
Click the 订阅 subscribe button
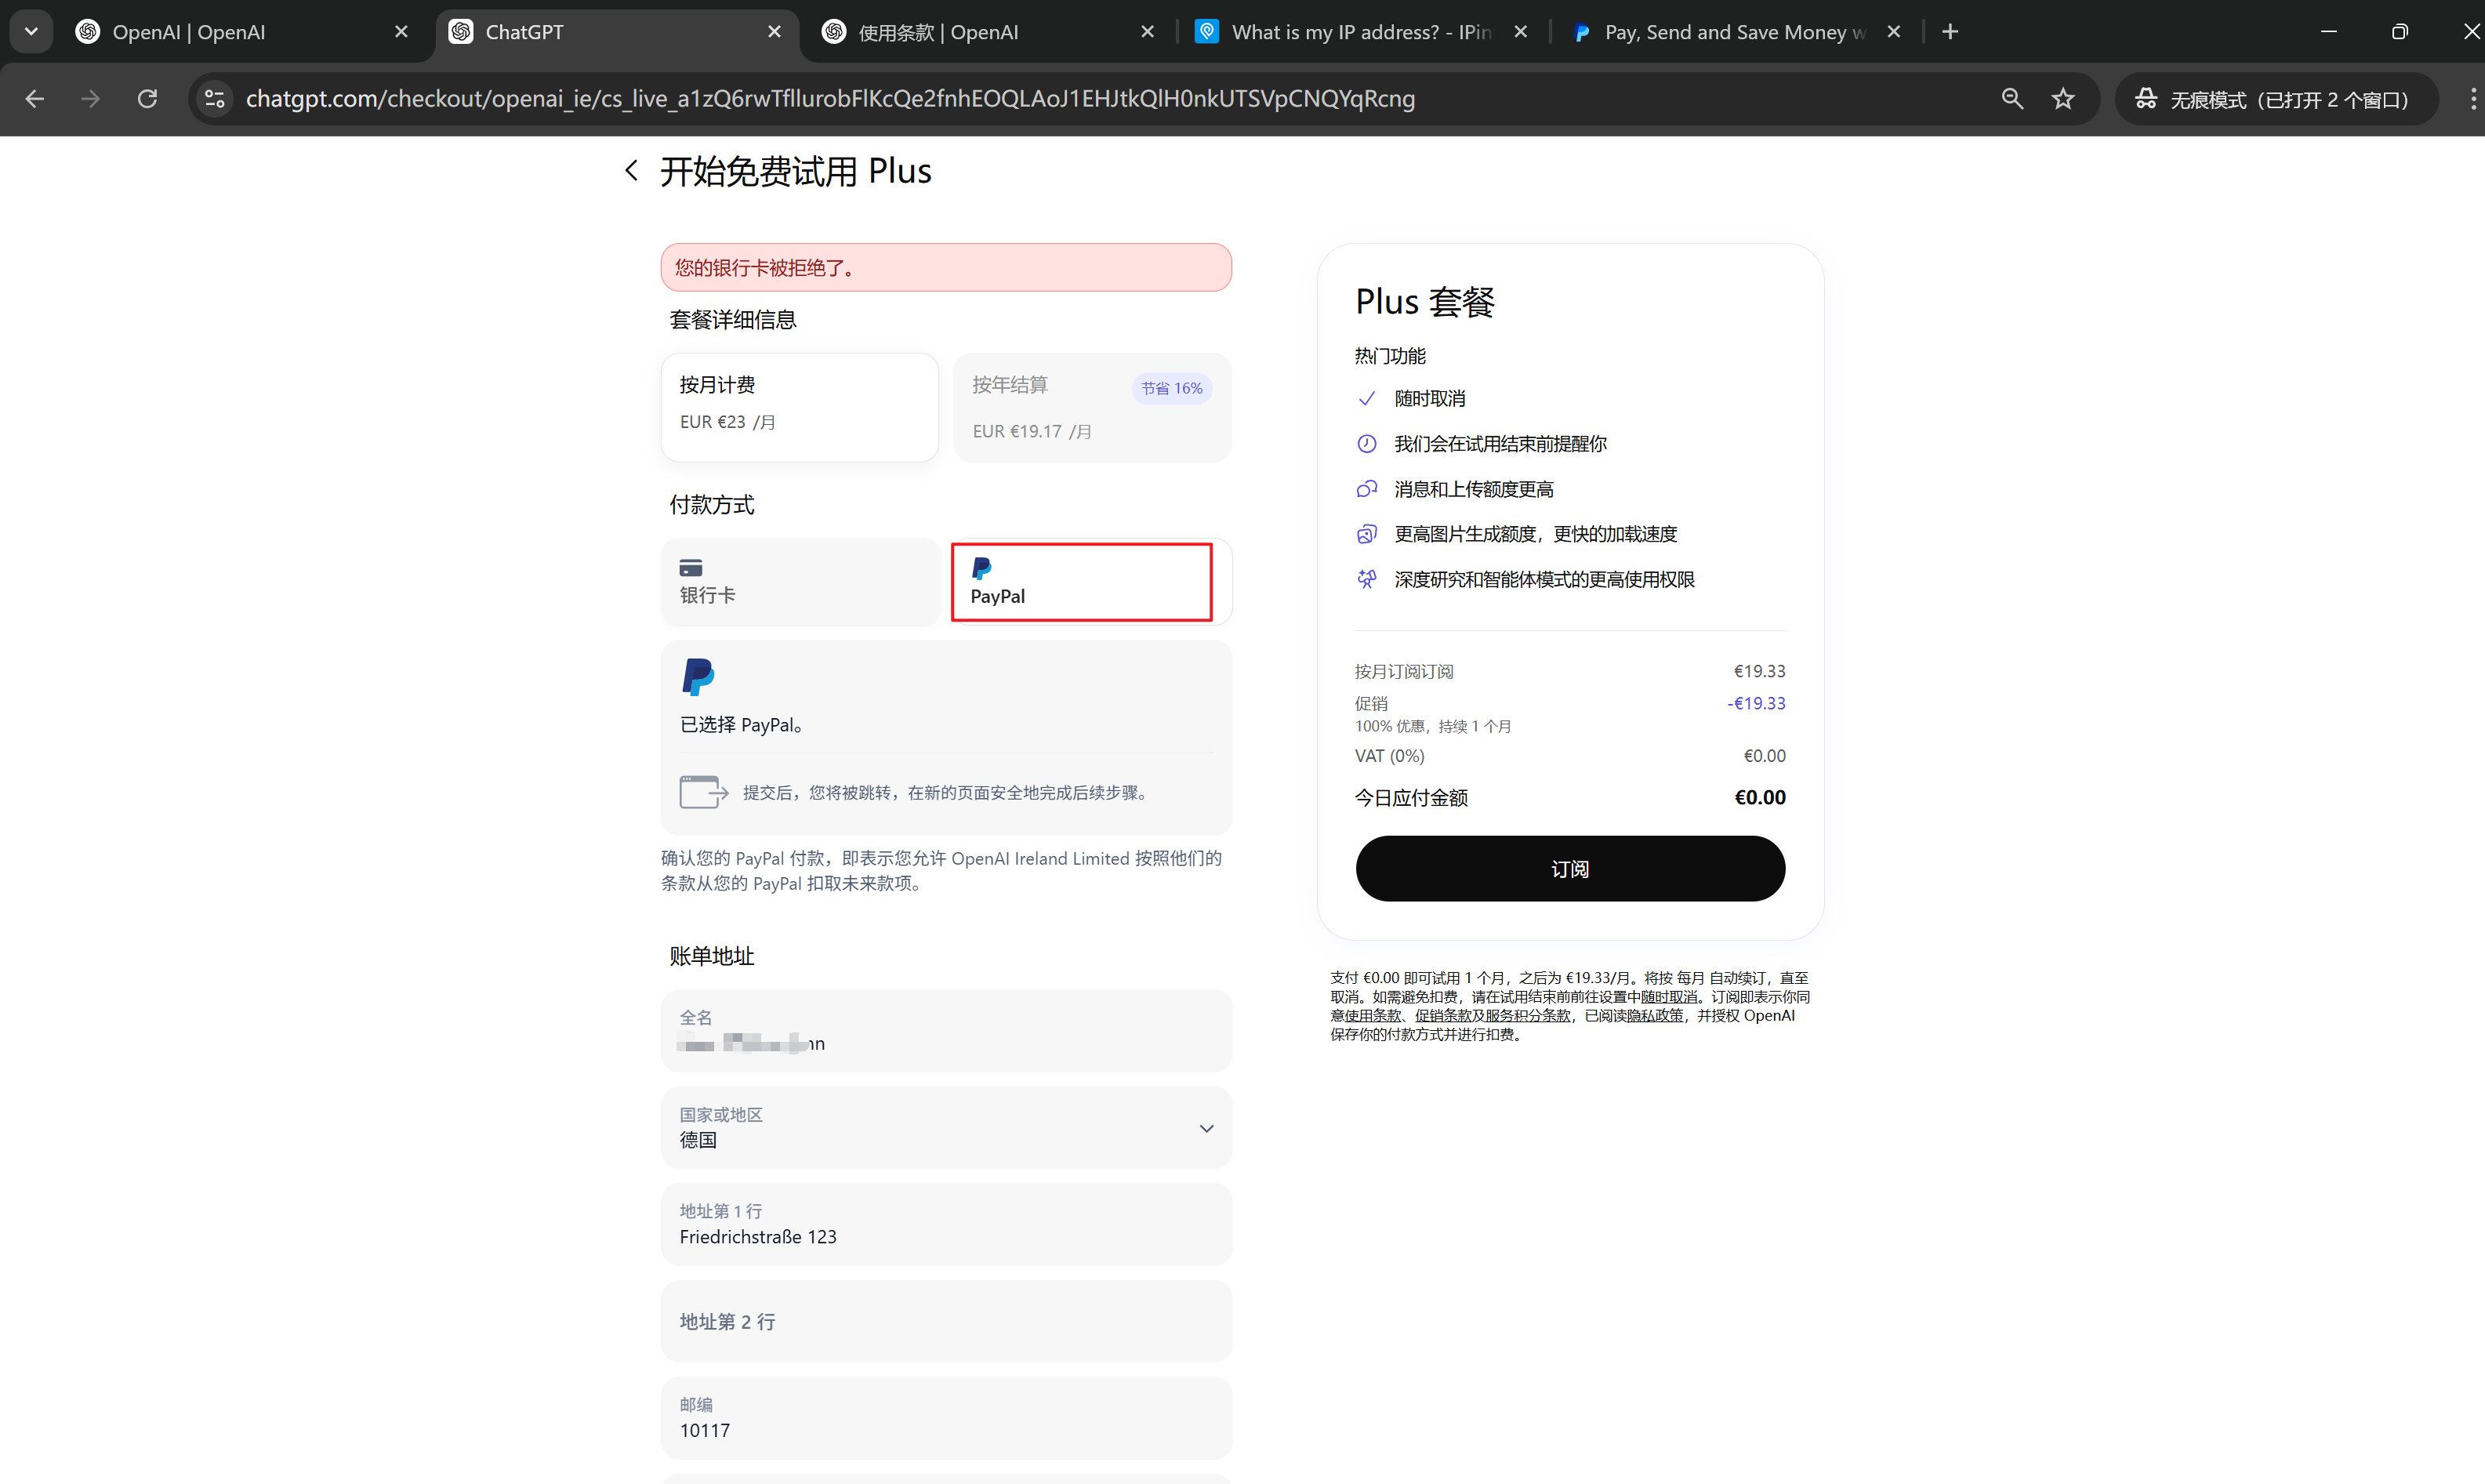click(1570, 869)
